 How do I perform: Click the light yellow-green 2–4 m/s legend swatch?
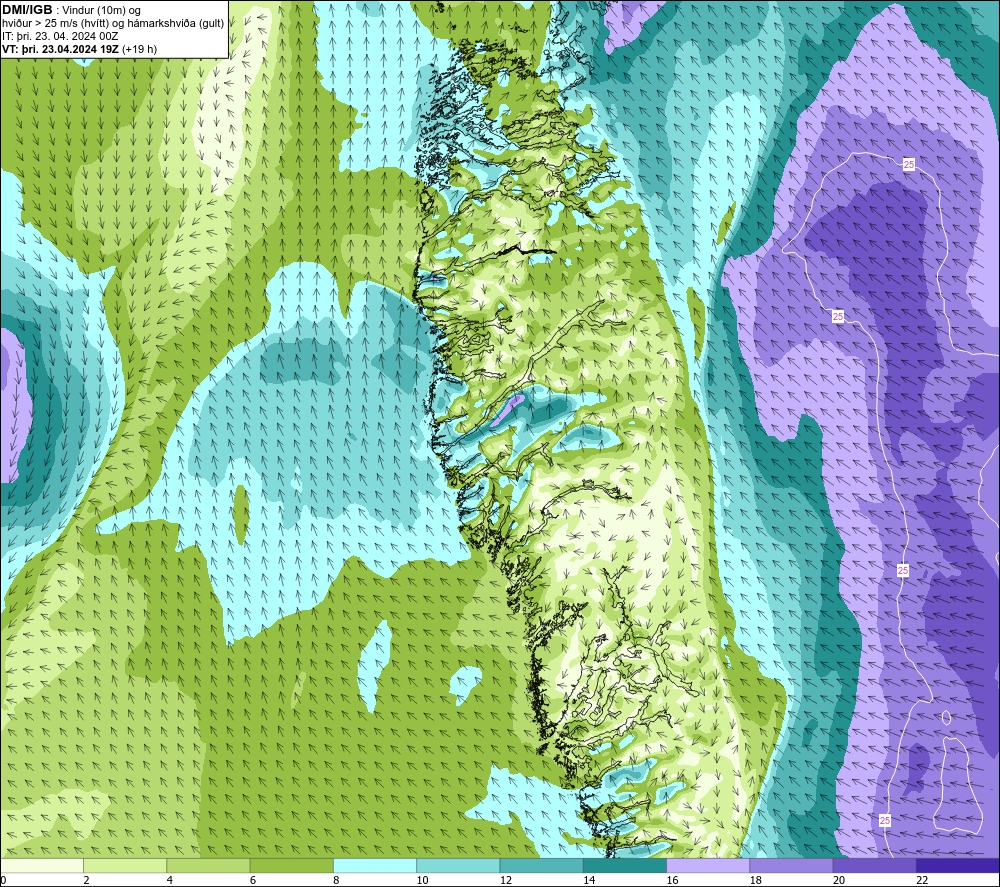point(125,865)
